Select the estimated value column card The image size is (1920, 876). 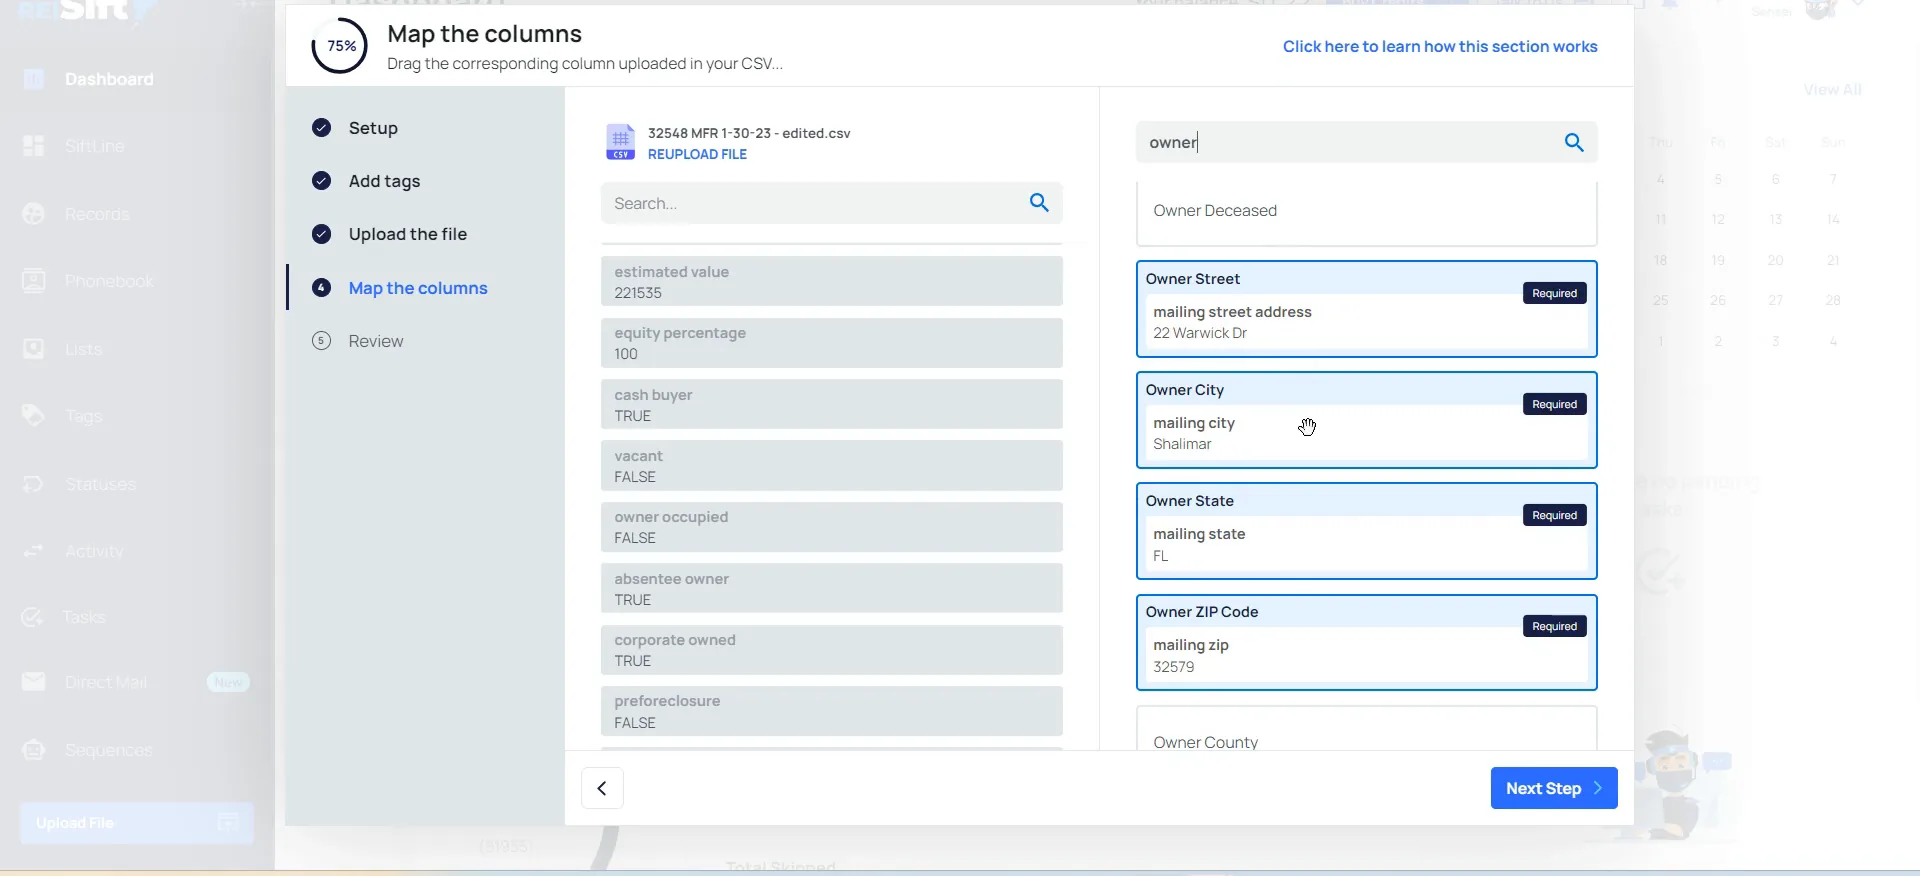coord(831,281)
